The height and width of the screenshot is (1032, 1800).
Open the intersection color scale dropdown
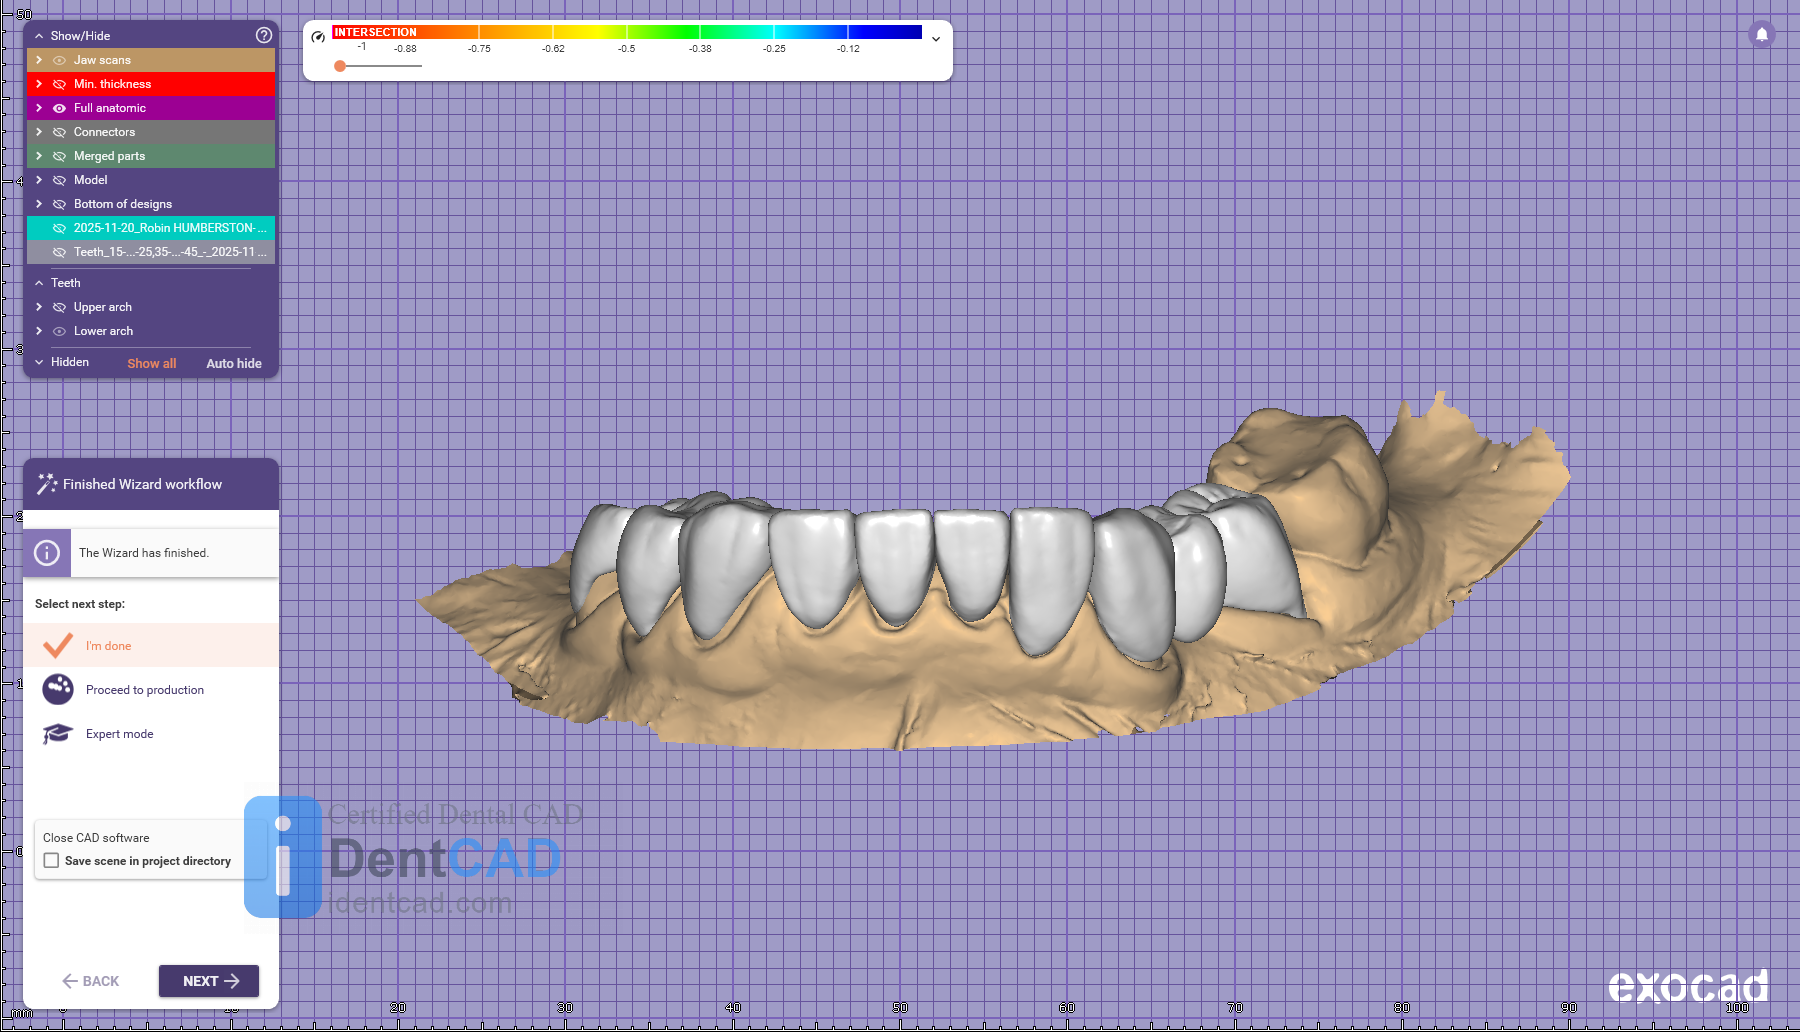click(x=936, y=39)
